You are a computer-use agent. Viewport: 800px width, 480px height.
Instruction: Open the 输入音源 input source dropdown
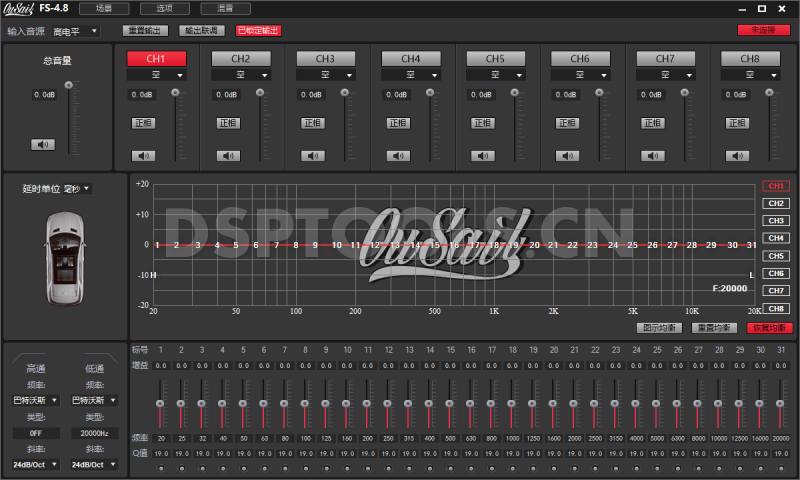[76, 31]
